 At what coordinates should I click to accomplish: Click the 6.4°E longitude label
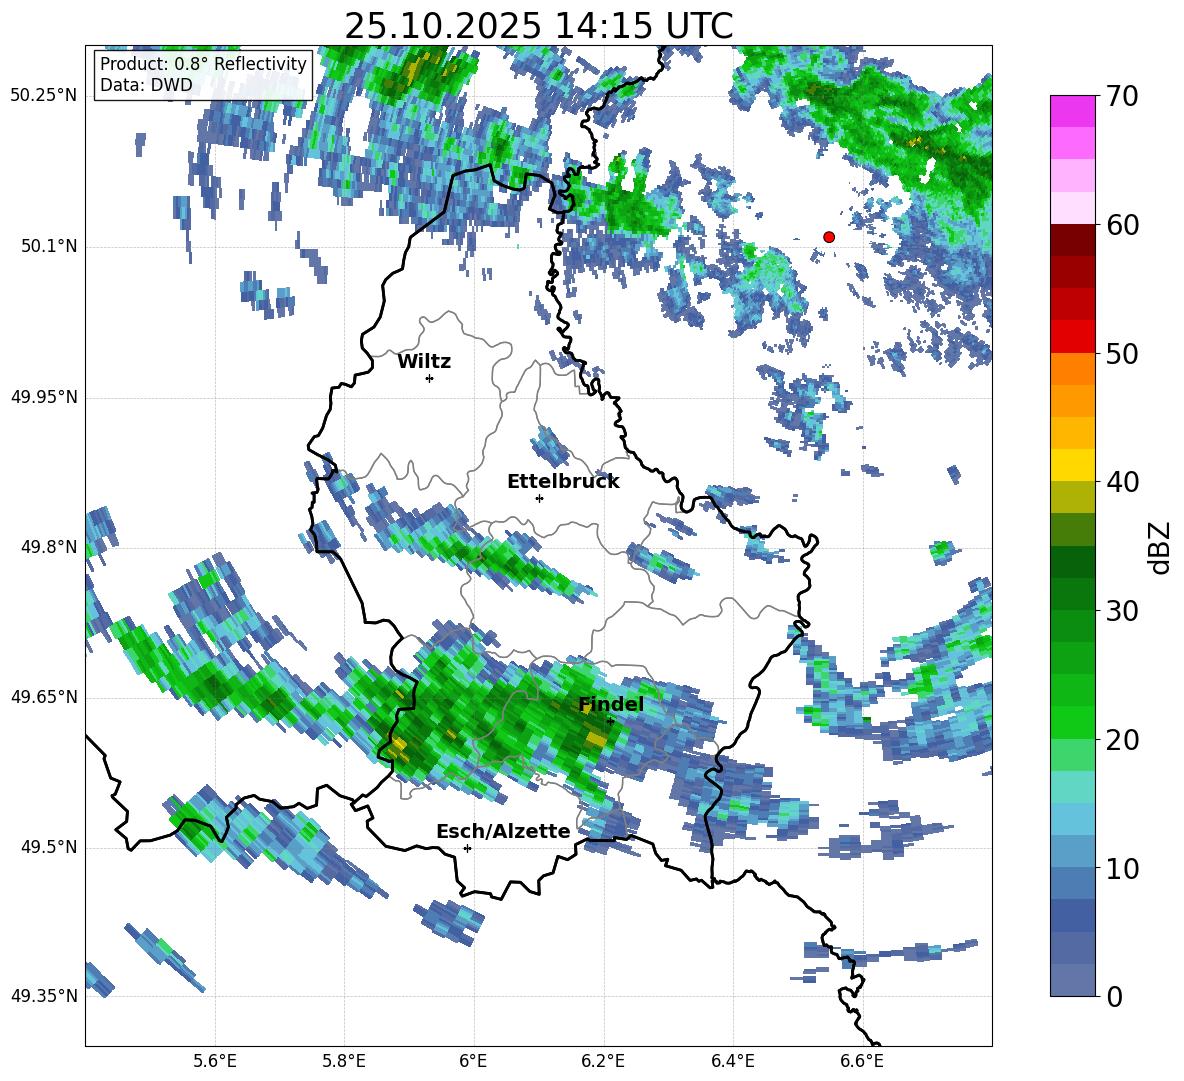tap(732, 1061)
